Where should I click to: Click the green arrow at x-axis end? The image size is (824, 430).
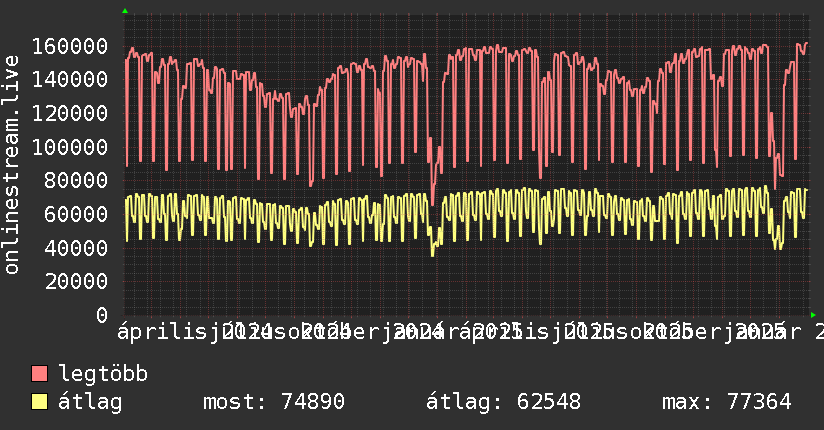click(x=813, y=315)
